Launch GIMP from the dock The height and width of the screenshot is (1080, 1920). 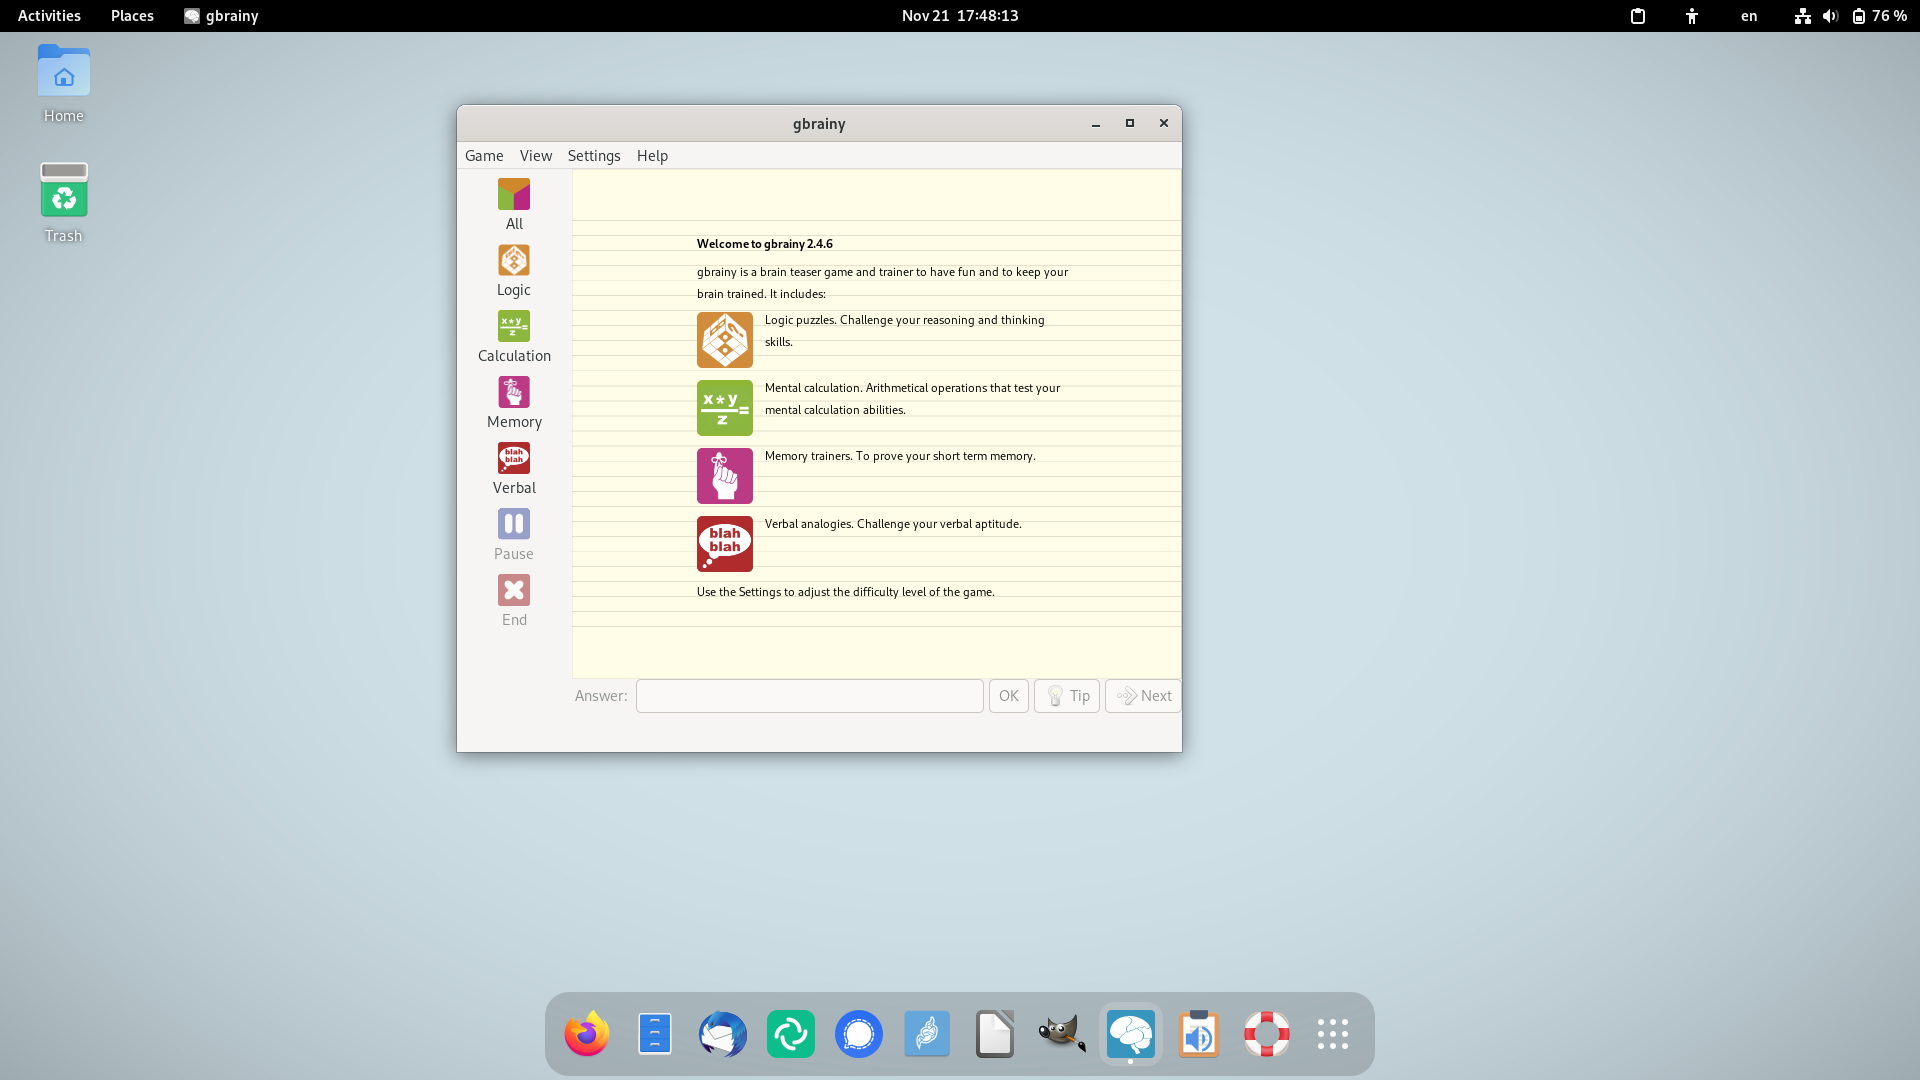pos(1063,1034)
